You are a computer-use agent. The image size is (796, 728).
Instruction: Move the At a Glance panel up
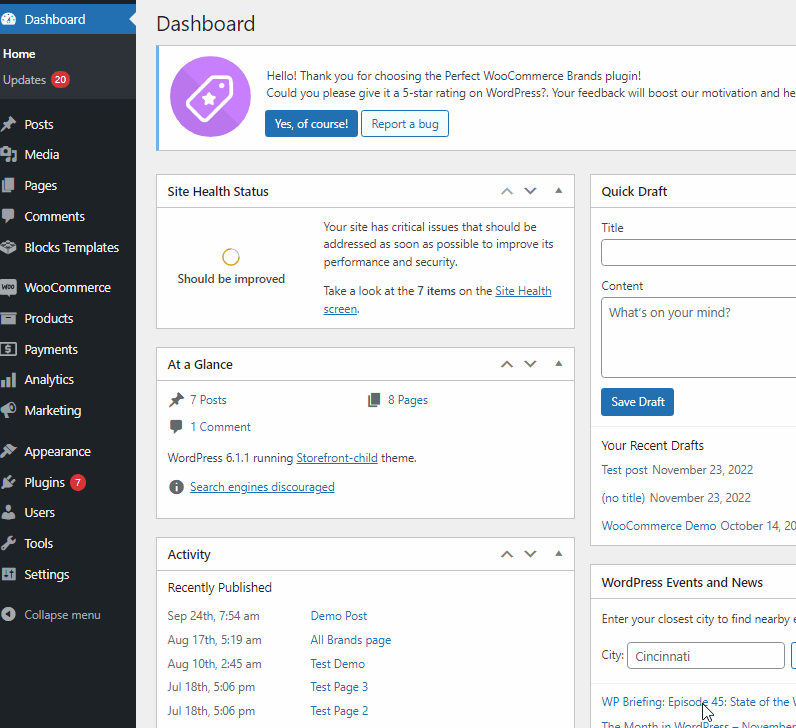507,364
